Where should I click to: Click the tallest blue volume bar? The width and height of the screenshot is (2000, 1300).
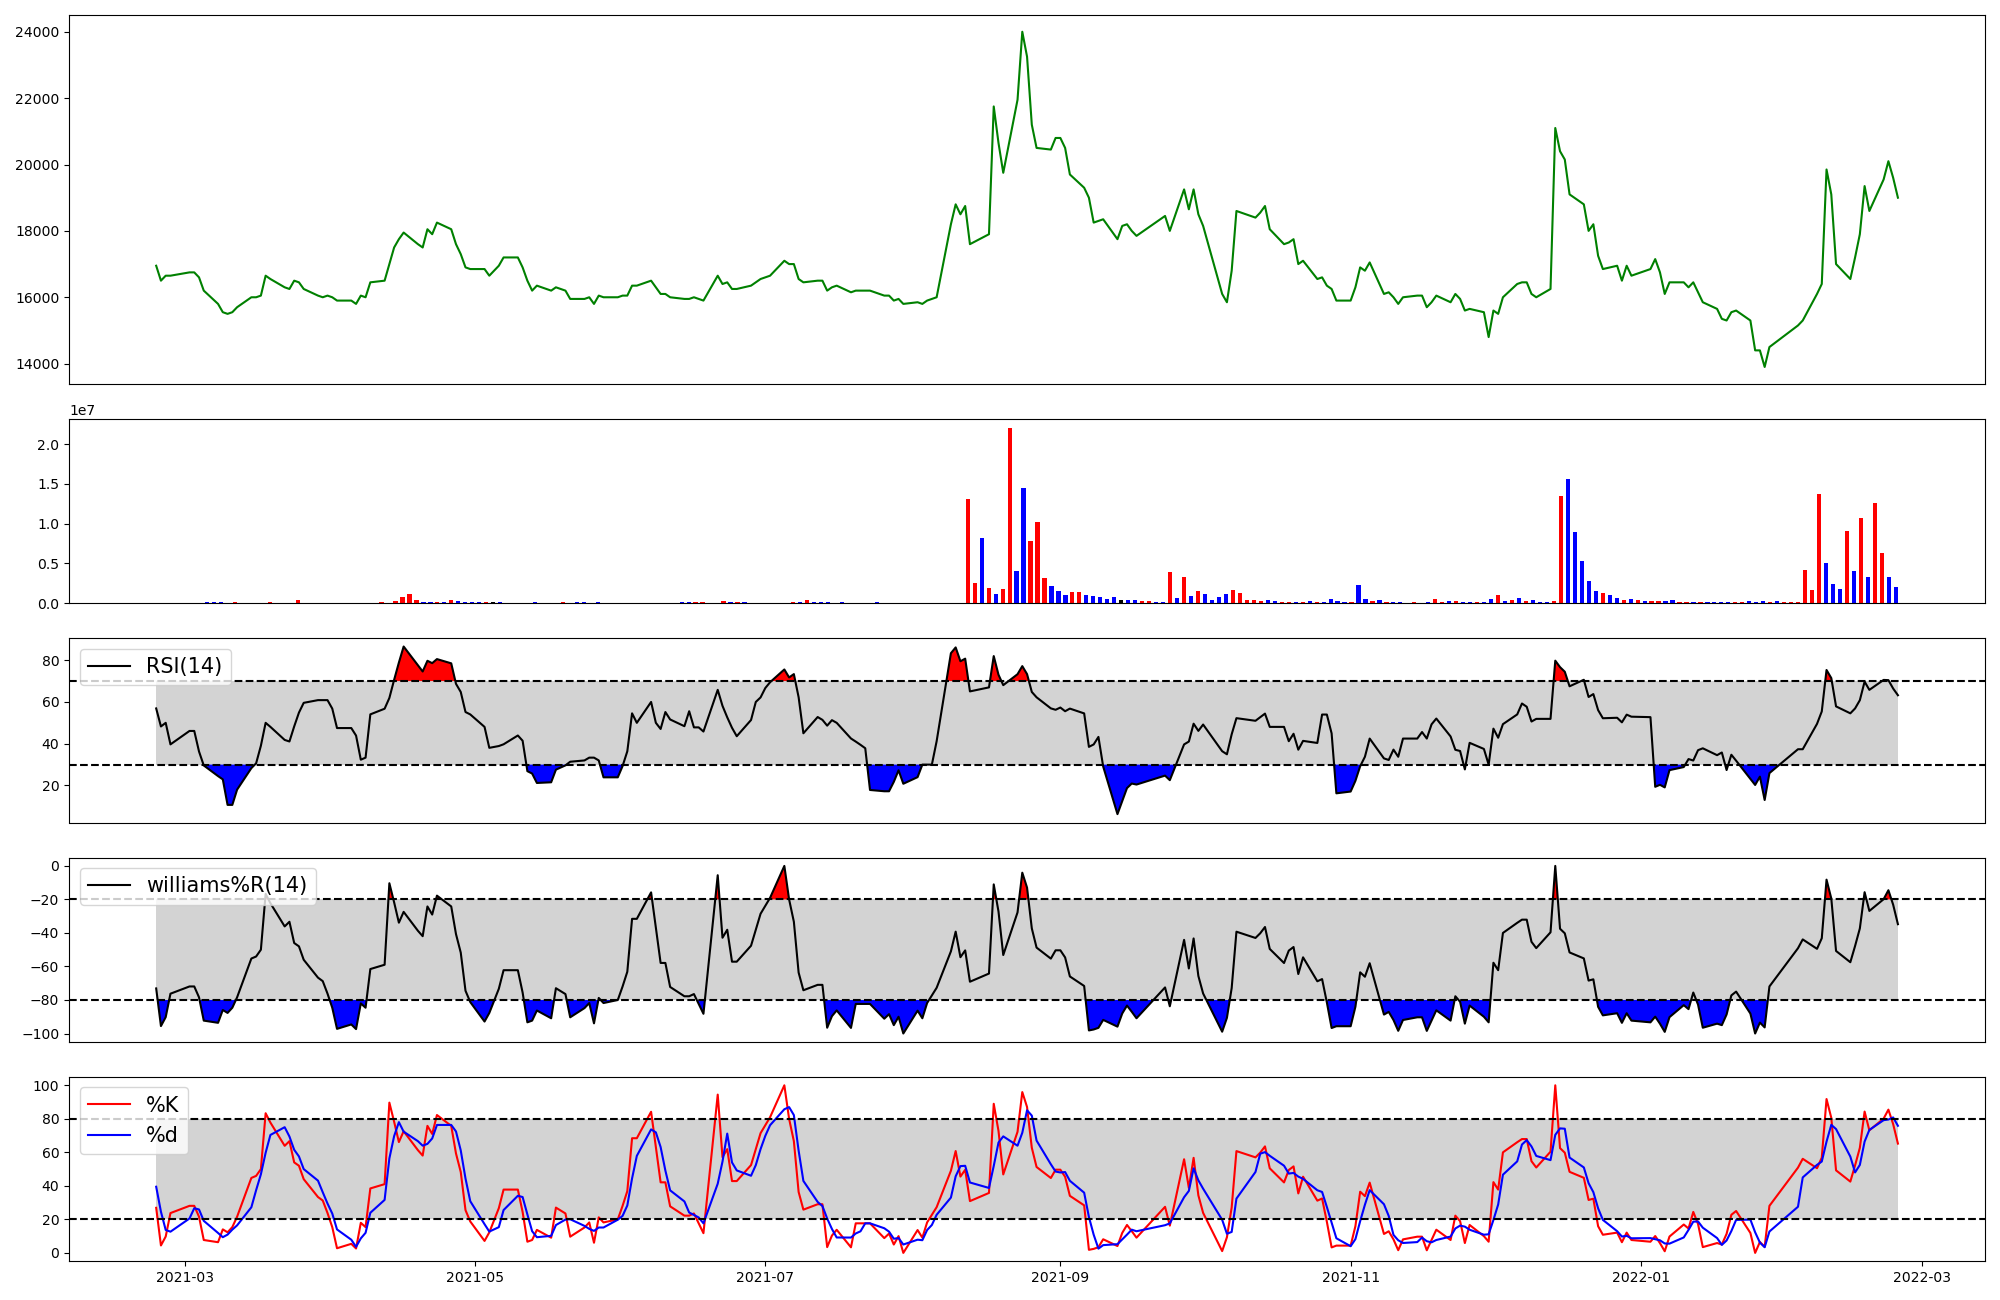pyautogui.click(x=1568, y=540)
